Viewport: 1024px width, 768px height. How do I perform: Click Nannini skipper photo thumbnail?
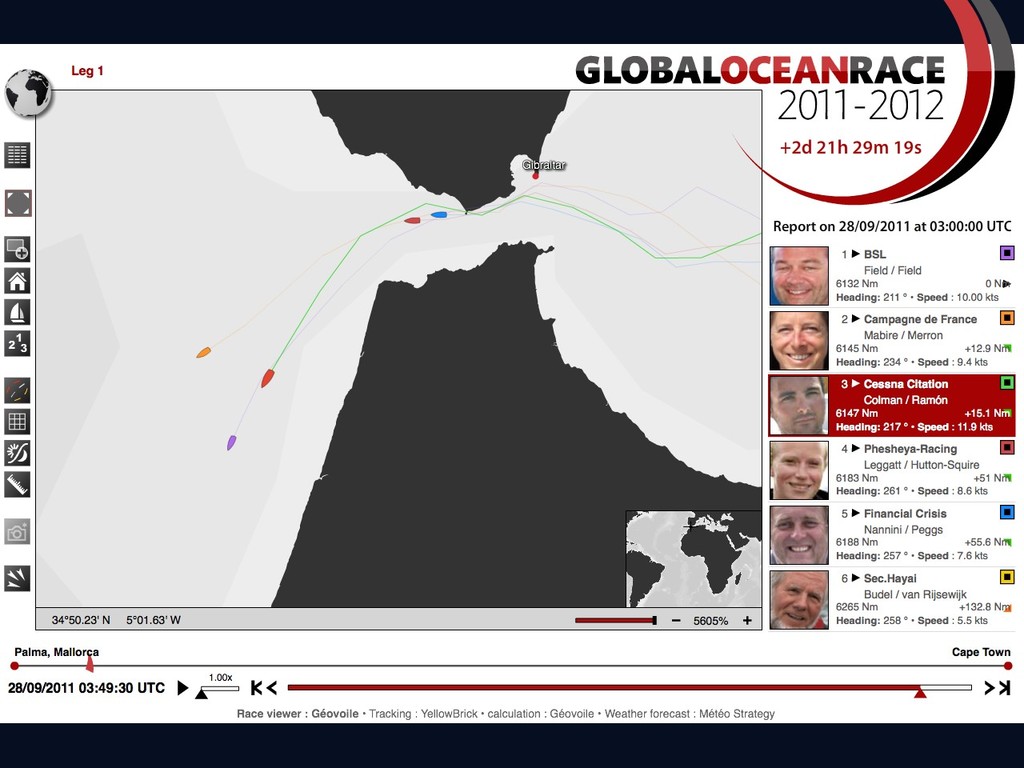pos(799,535)
